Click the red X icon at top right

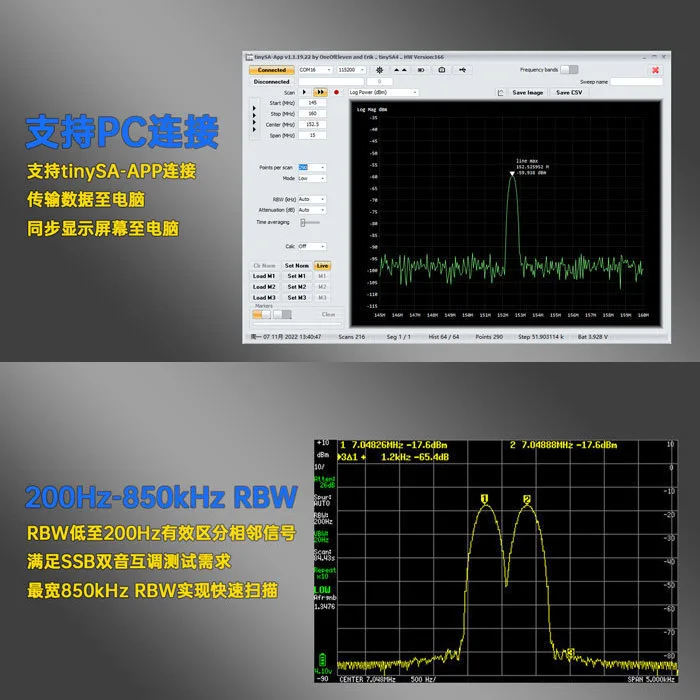coord(655,70)
